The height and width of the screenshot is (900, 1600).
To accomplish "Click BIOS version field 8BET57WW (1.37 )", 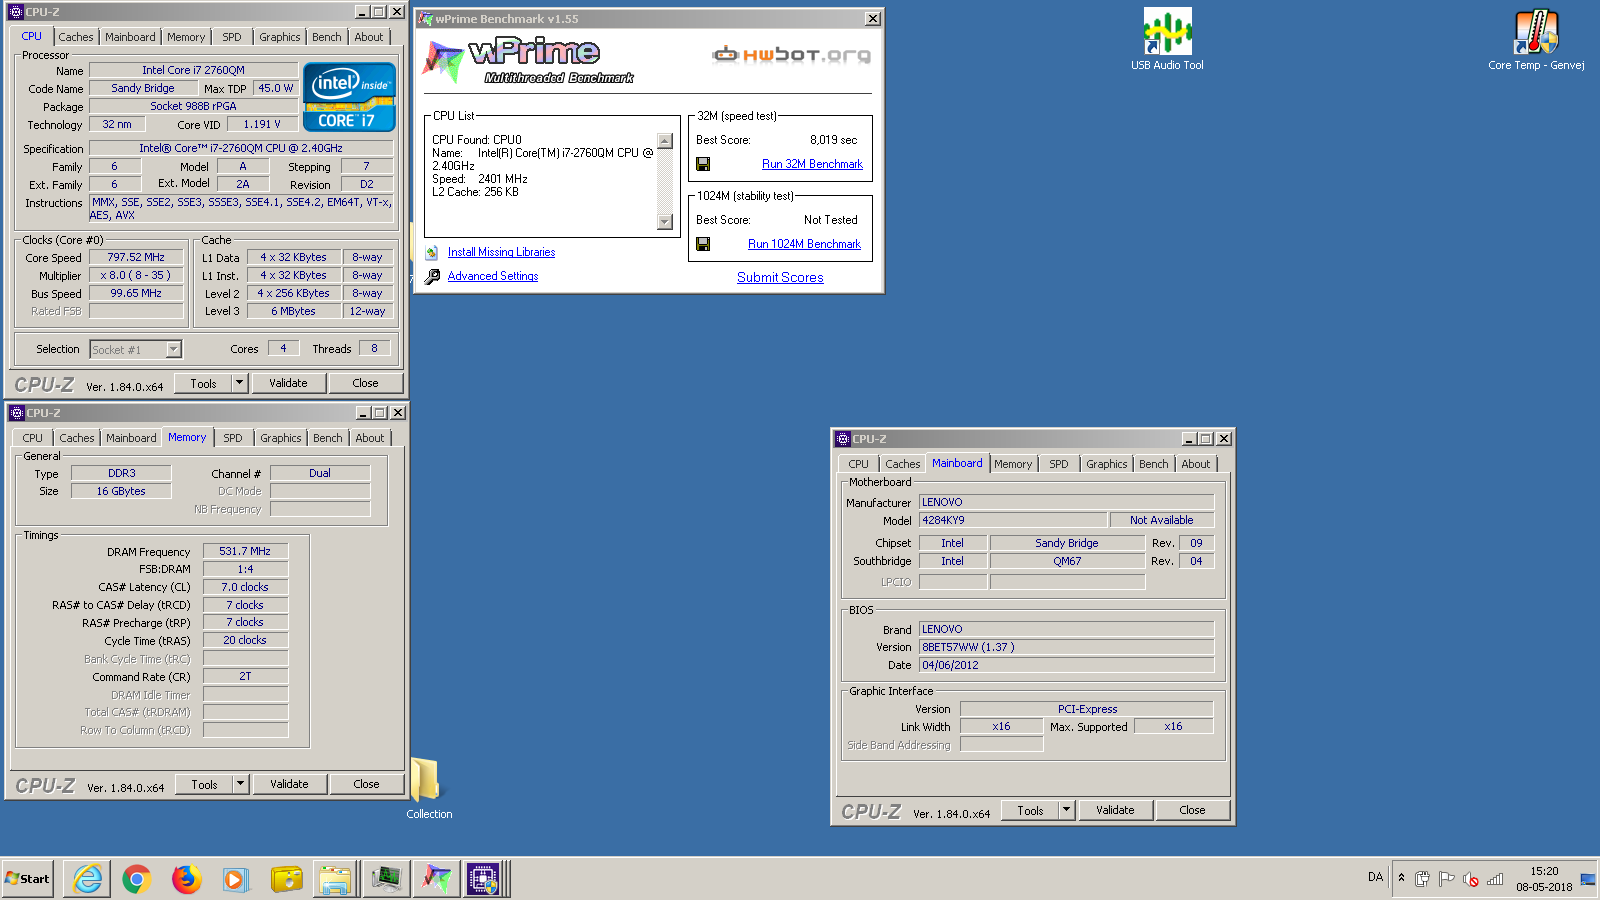I will click(1066, 647).
